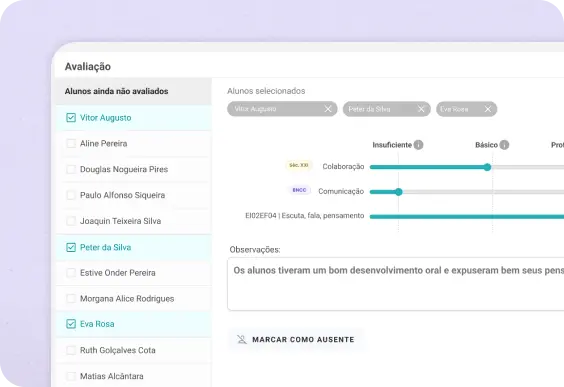This screenshot has width=564, height=387.
Task: Click the Séc. XXI badge beside Colaboração
Action: click(299, 165)
